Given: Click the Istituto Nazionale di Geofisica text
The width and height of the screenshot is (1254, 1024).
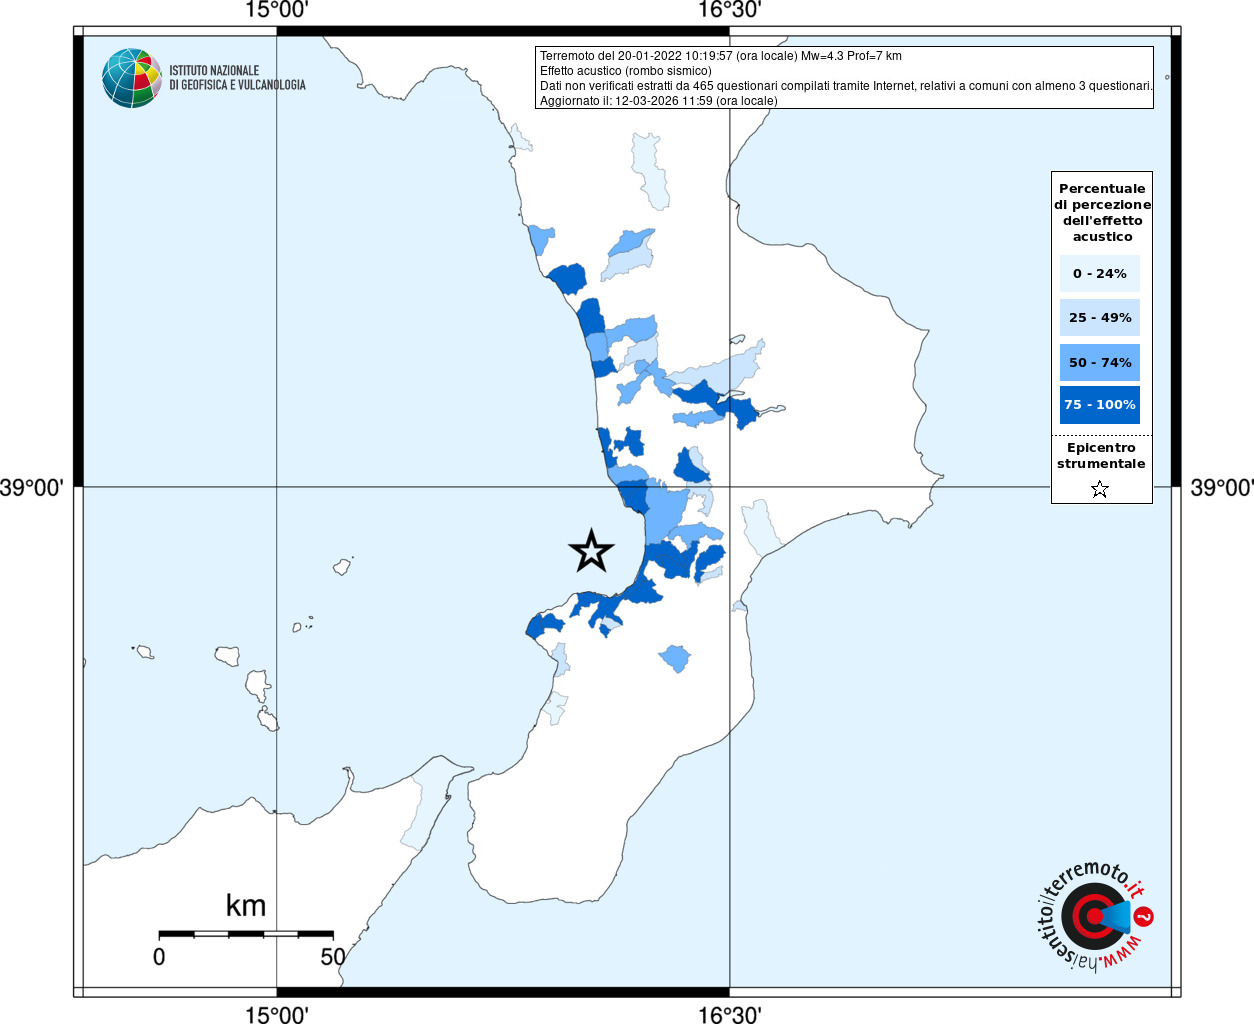Looking at the screenshot, I should [x=237, y=78].
